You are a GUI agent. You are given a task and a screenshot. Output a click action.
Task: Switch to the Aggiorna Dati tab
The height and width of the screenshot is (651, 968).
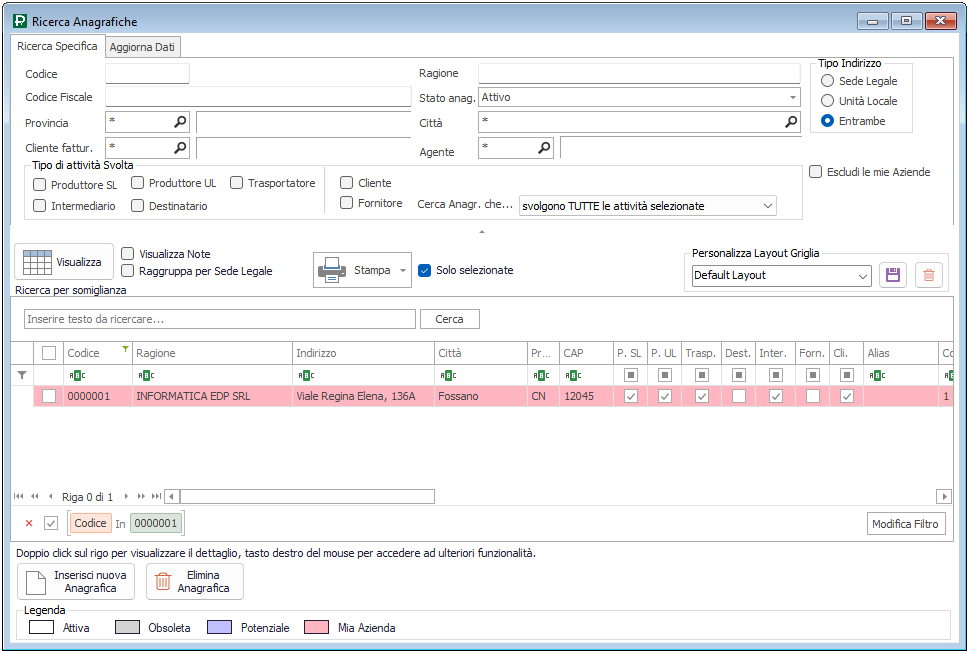(144, 47)
